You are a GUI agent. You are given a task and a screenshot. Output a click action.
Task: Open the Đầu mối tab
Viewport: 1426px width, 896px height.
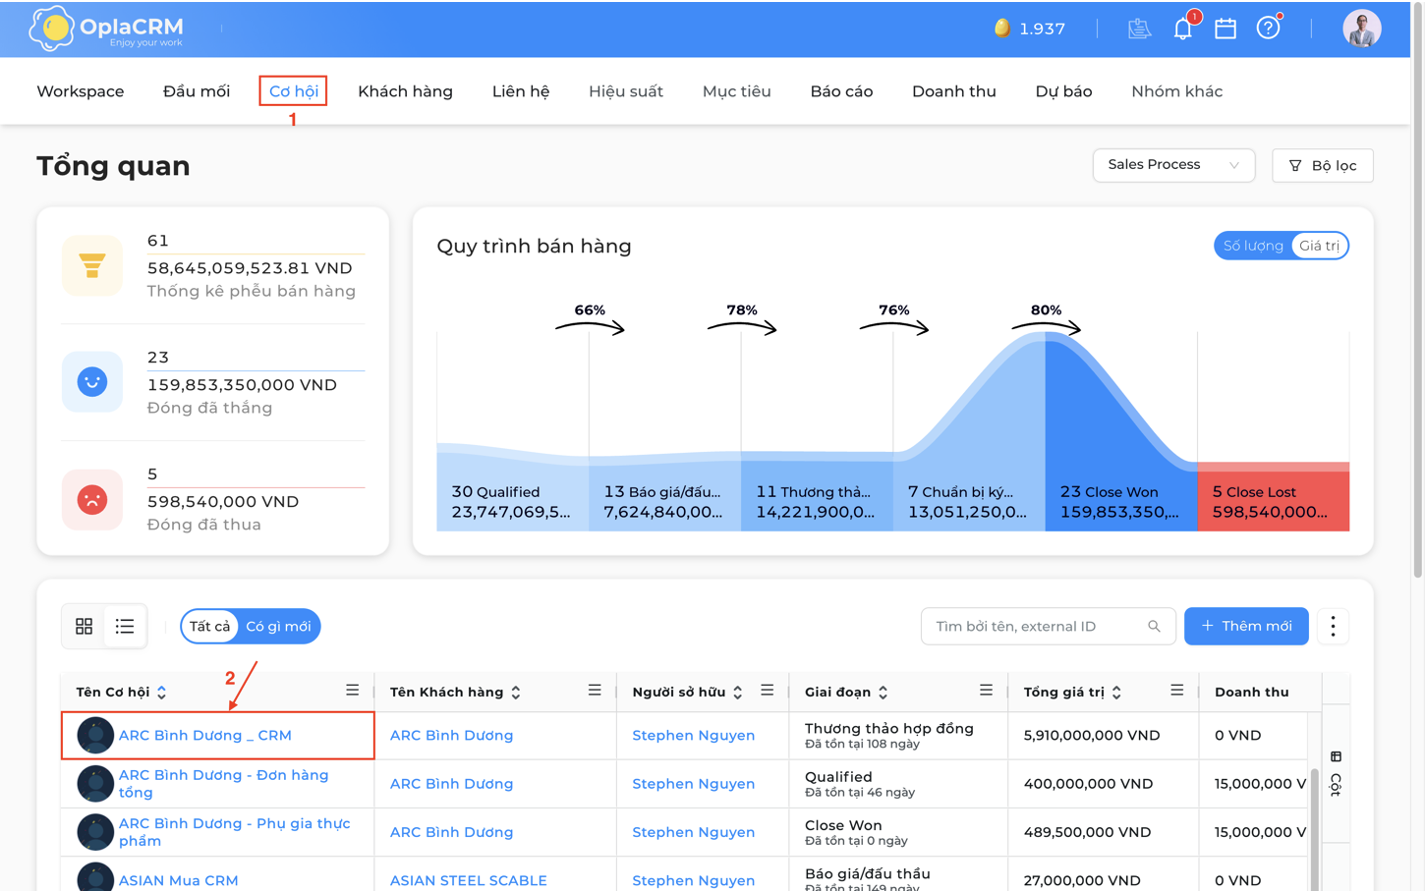(x=196, y=91)
